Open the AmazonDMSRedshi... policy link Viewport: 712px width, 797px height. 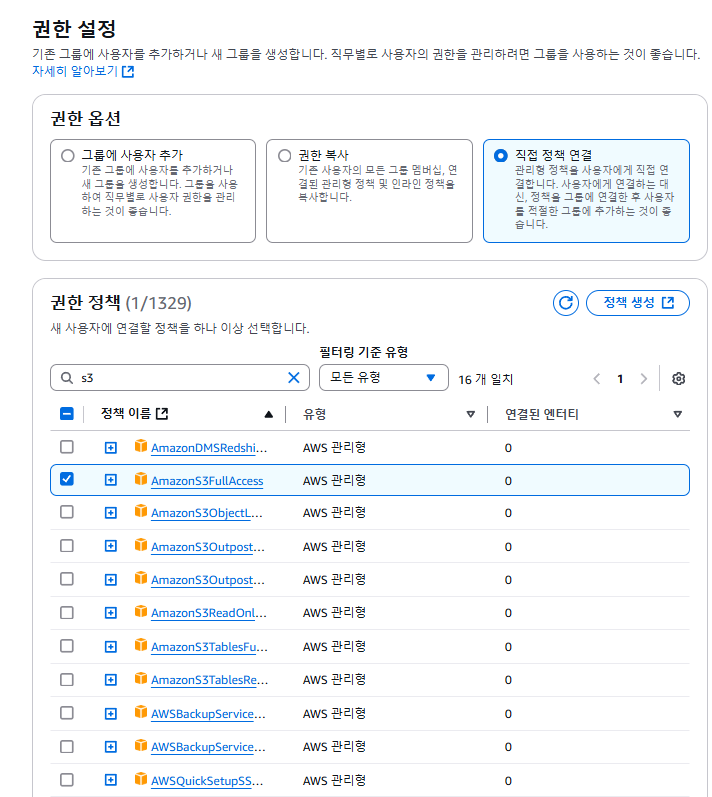209,448
